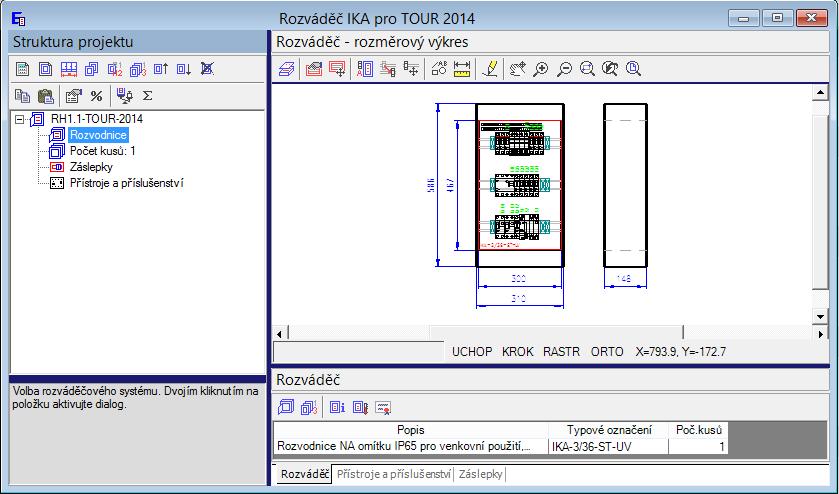839x494 pixels.
Task: Select RH1.1-TOUR-2014 in project tree
Action: (x=97, y=119)
